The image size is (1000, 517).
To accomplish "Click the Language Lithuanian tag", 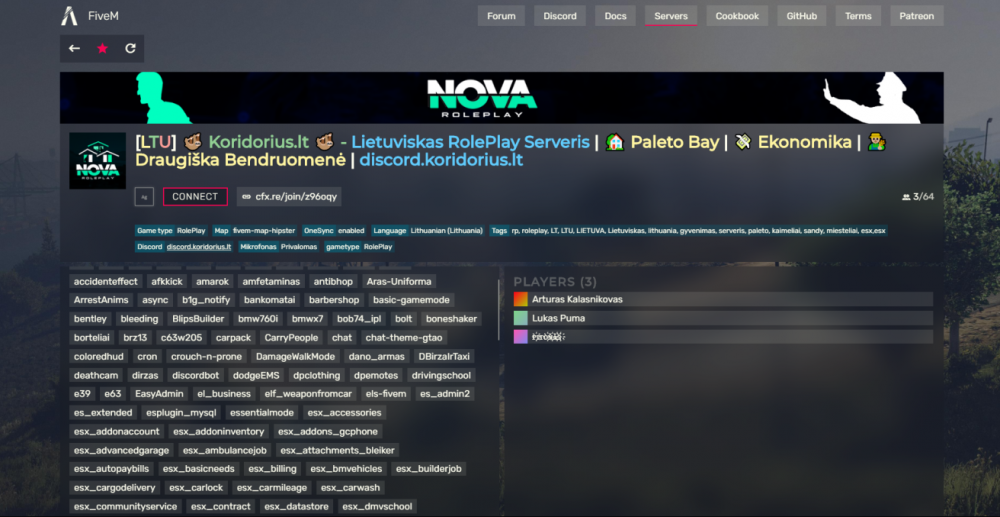I will (429, 231).
